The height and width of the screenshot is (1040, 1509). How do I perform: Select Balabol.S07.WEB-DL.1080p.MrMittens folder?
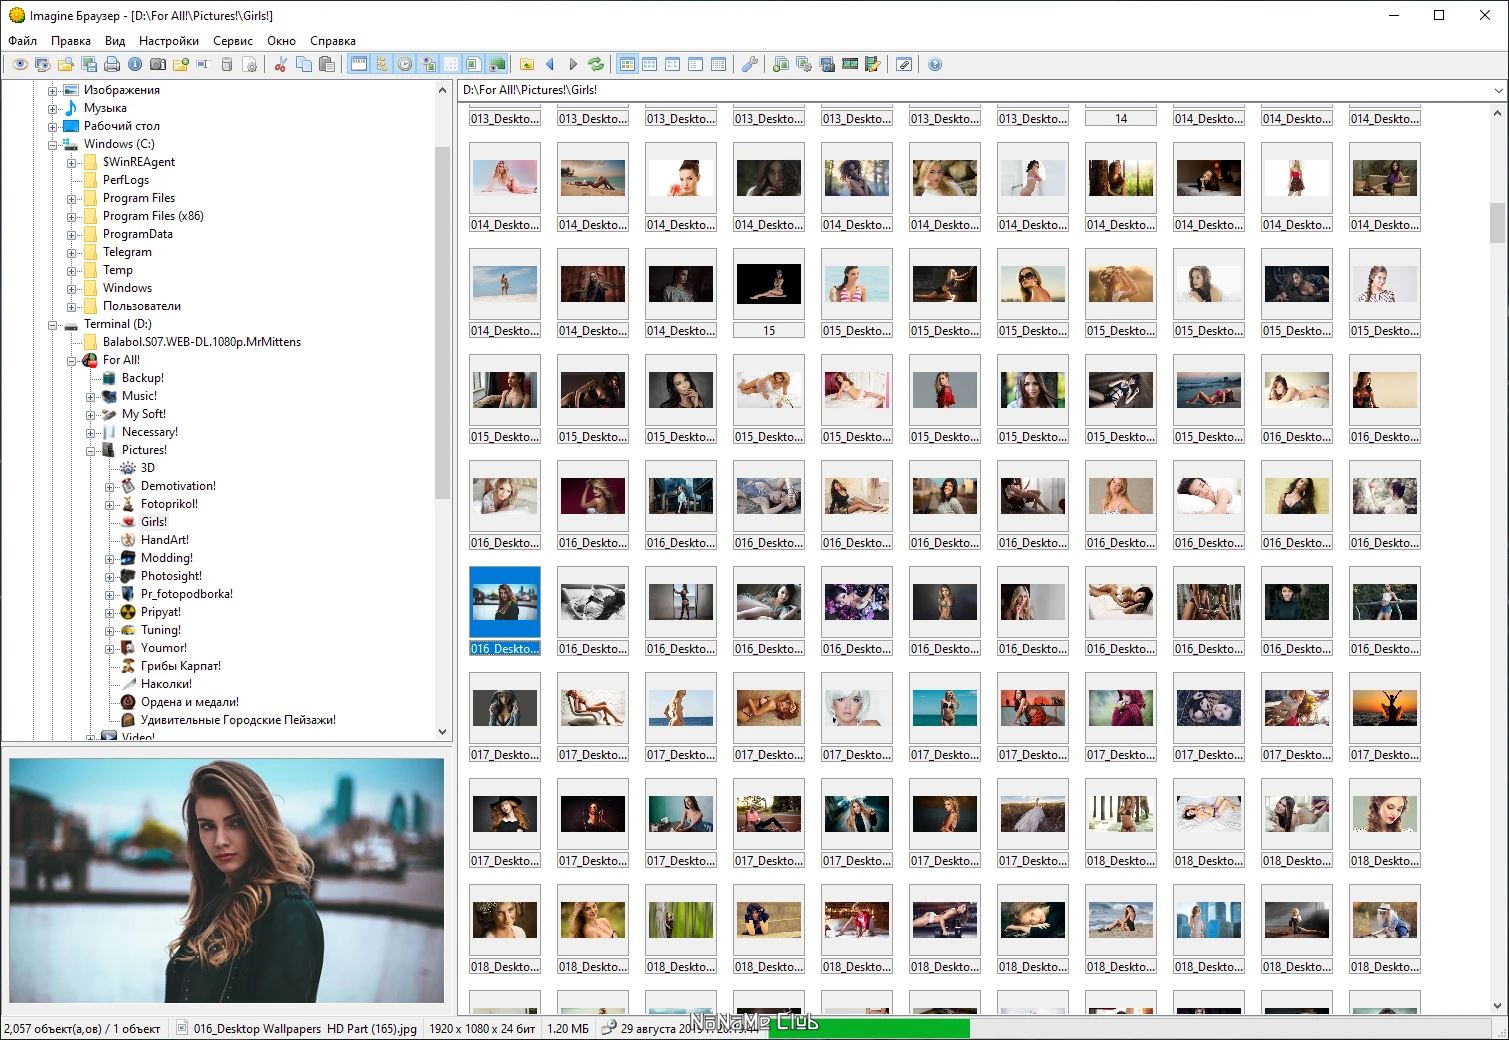coord(202,342)
